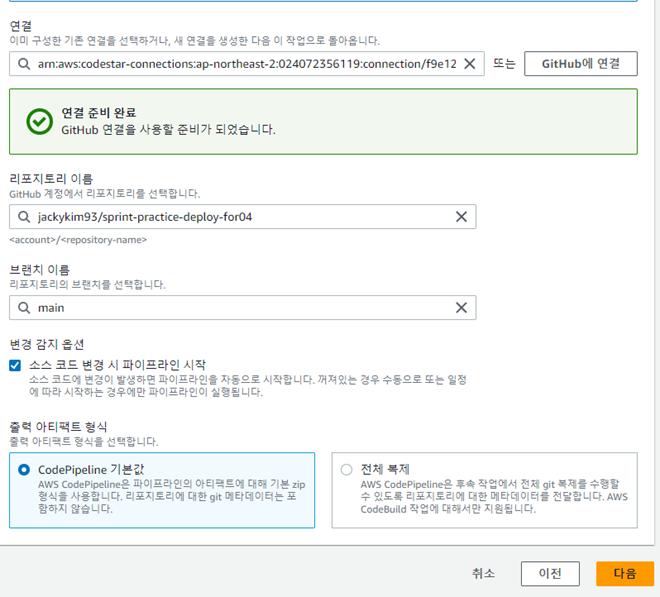This screenshot has width=660, height=597.
Task: Click 전체 복제 description about git 복제
Action: (494, 497)
